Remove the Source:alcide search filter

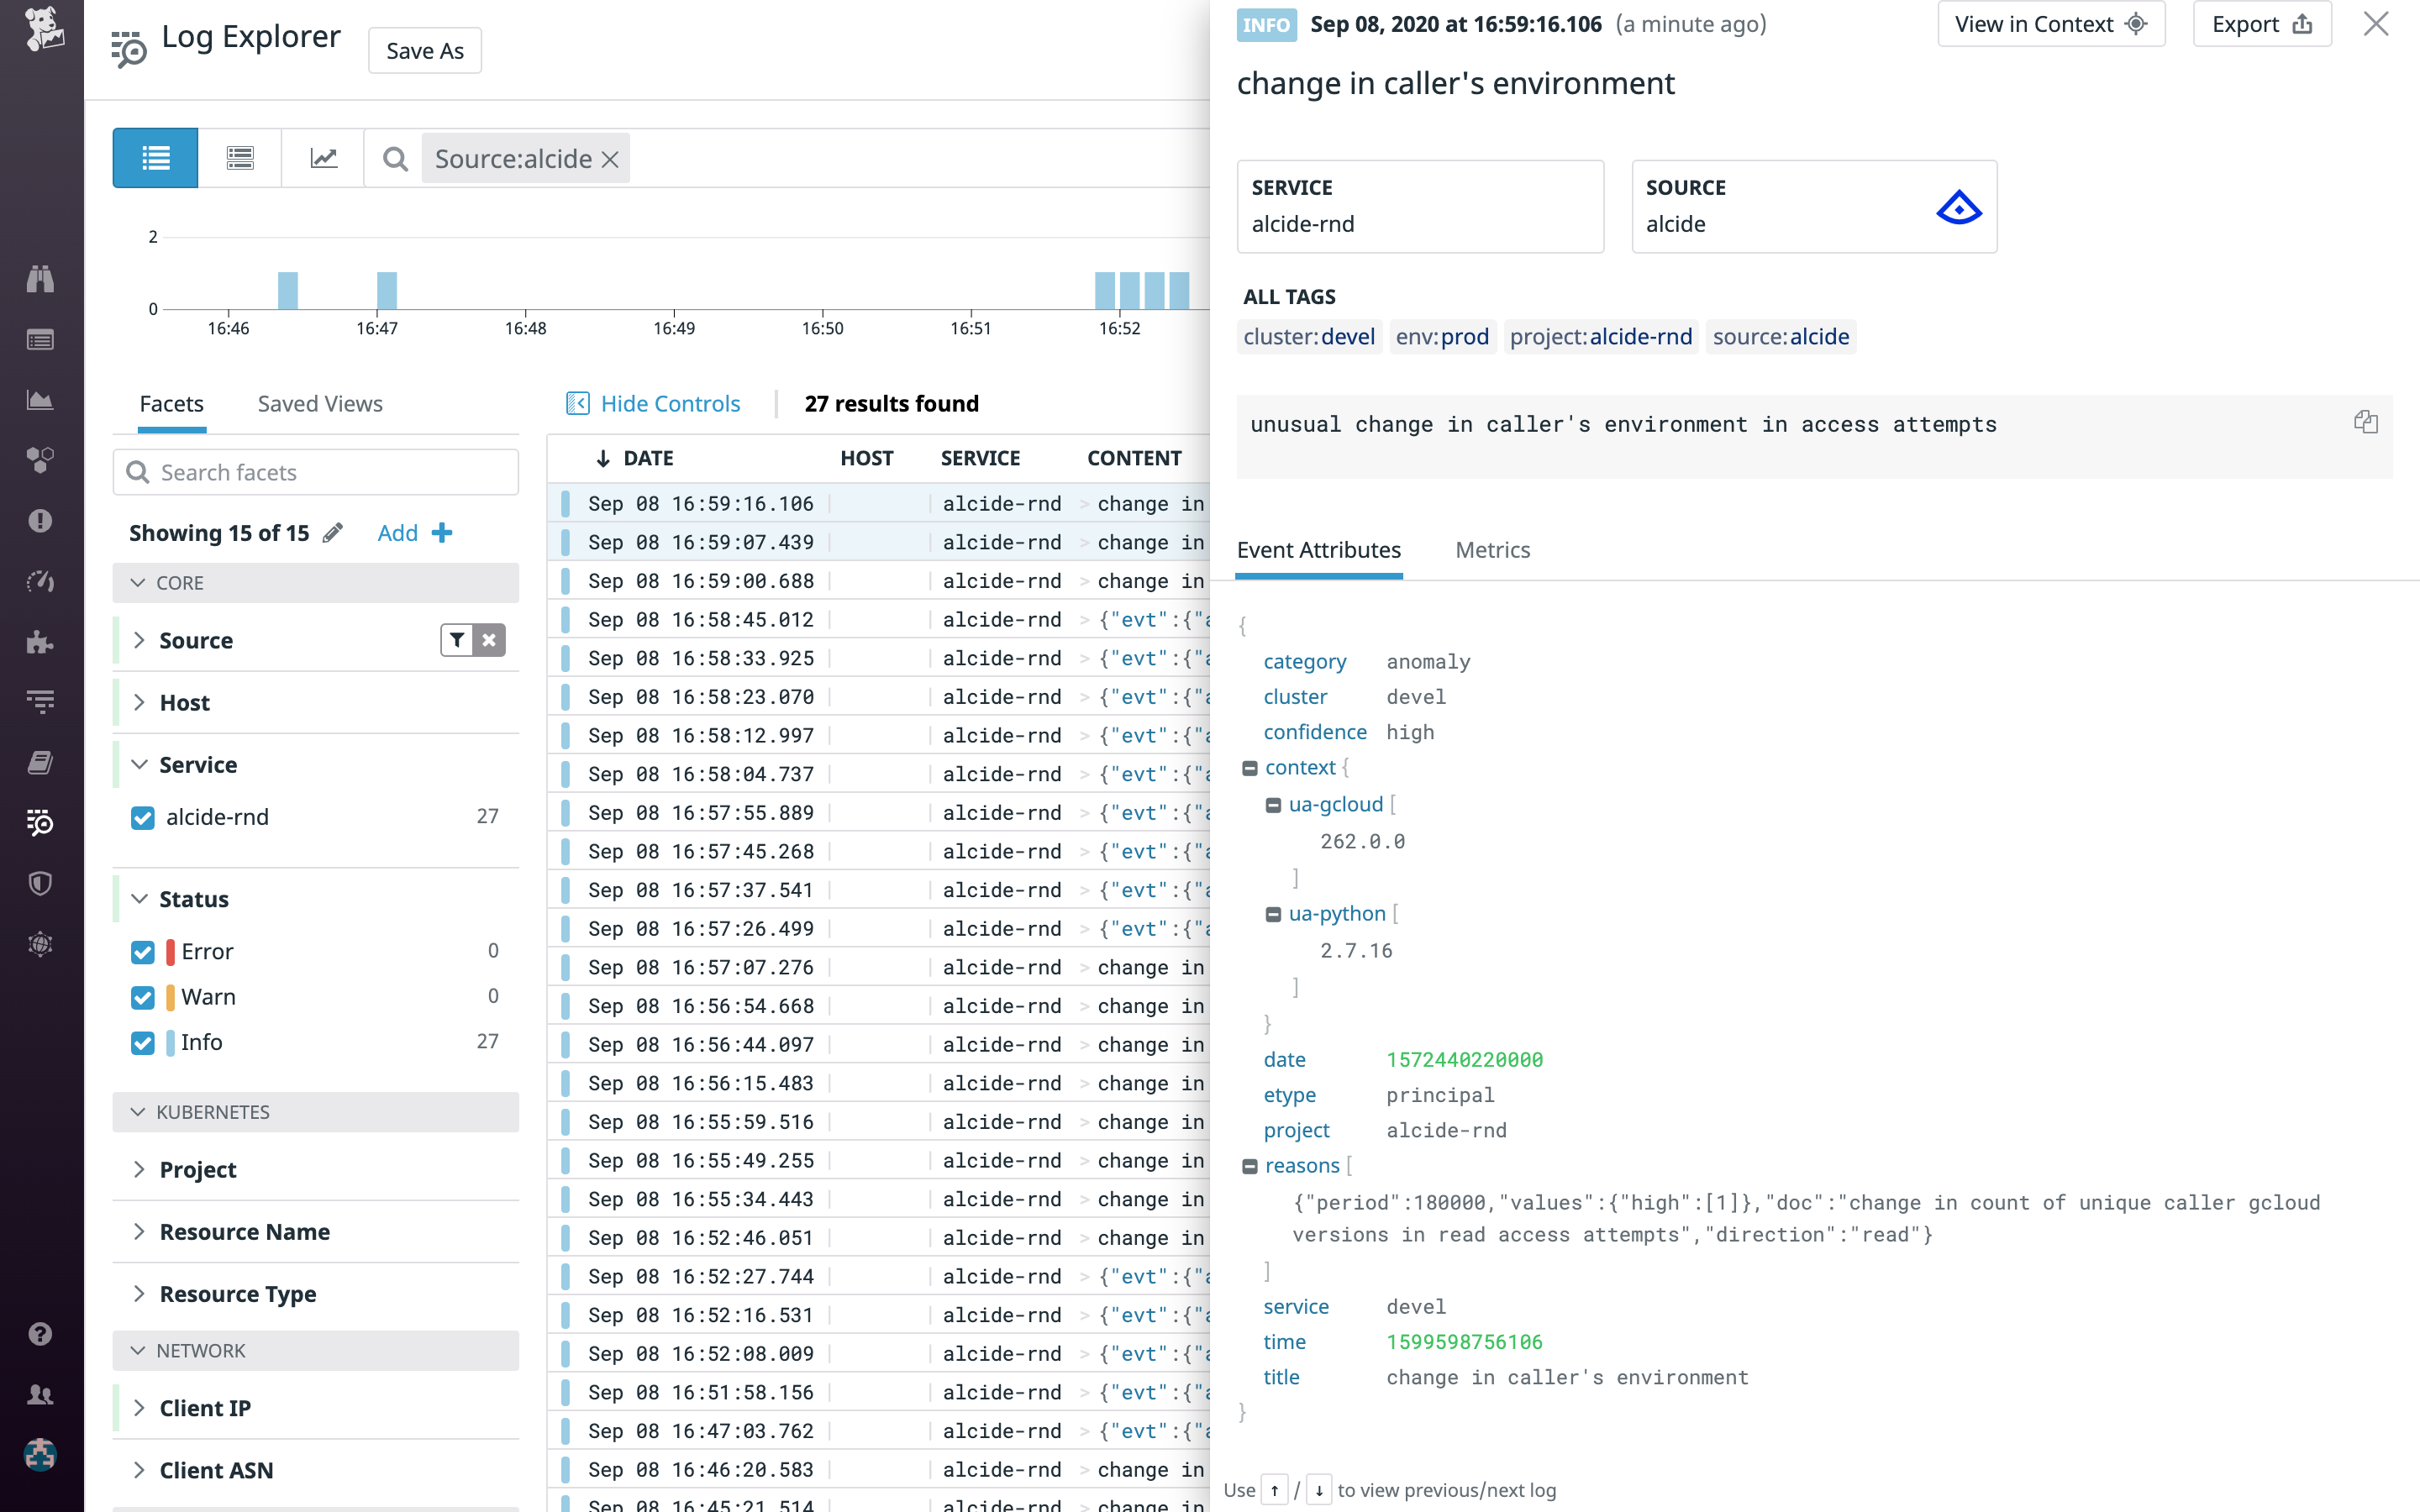[611, 158]
